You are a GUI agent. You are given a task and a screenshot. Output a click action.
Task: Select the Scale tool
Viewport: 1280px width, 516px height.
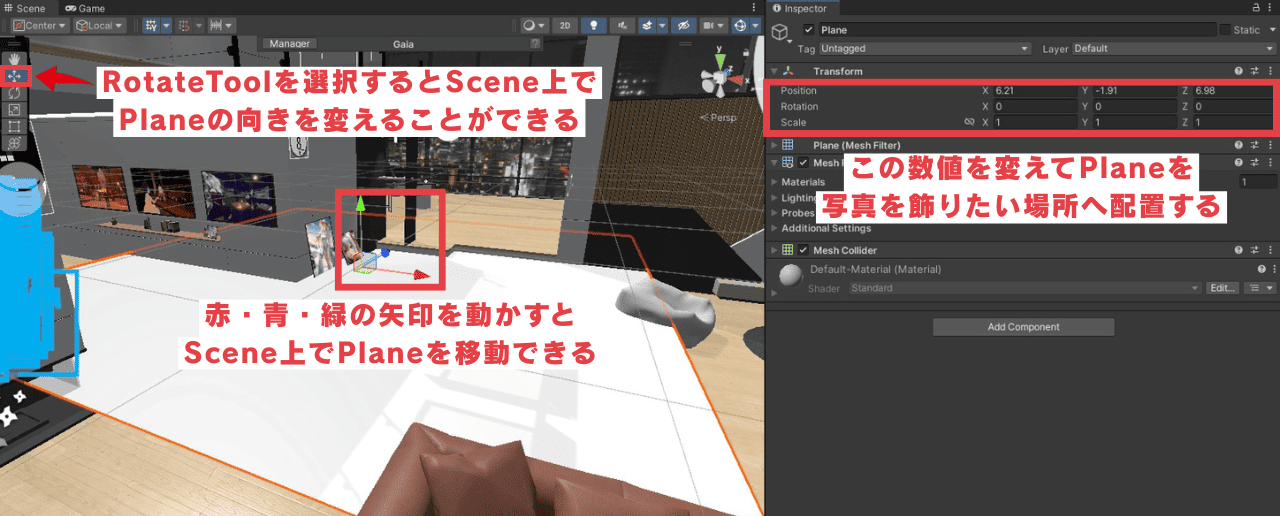(15, 110)
